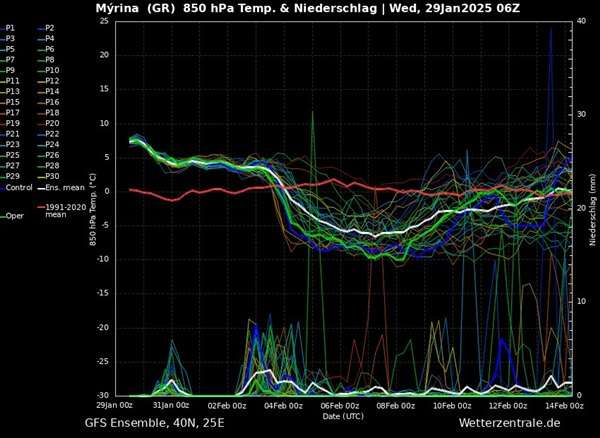The width and height of the screenshot is (600, 438).
Task: Toggle the 1991-2020 mean legend entry
Action: click(63, 209)
